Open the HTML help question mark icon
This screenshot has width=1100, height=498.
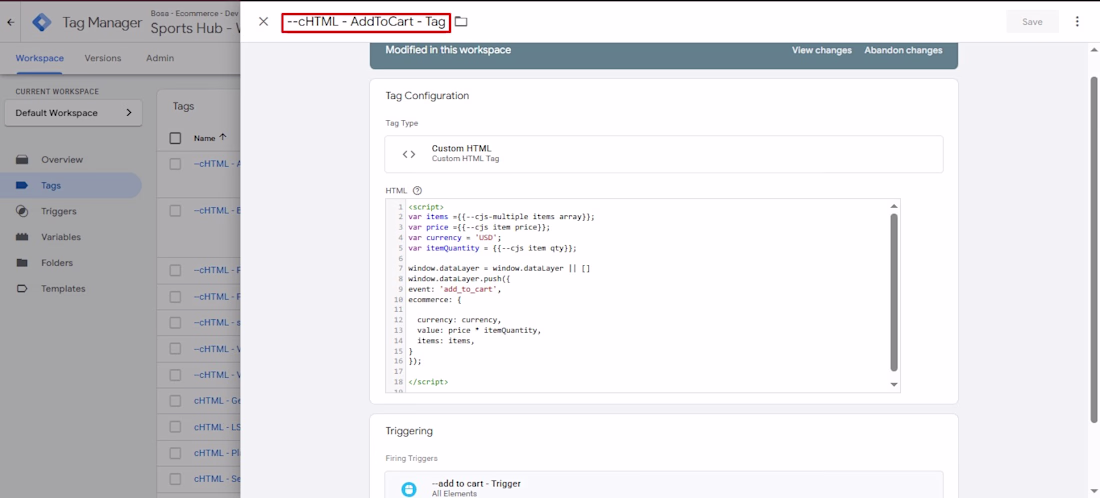[x=417, y=190]
